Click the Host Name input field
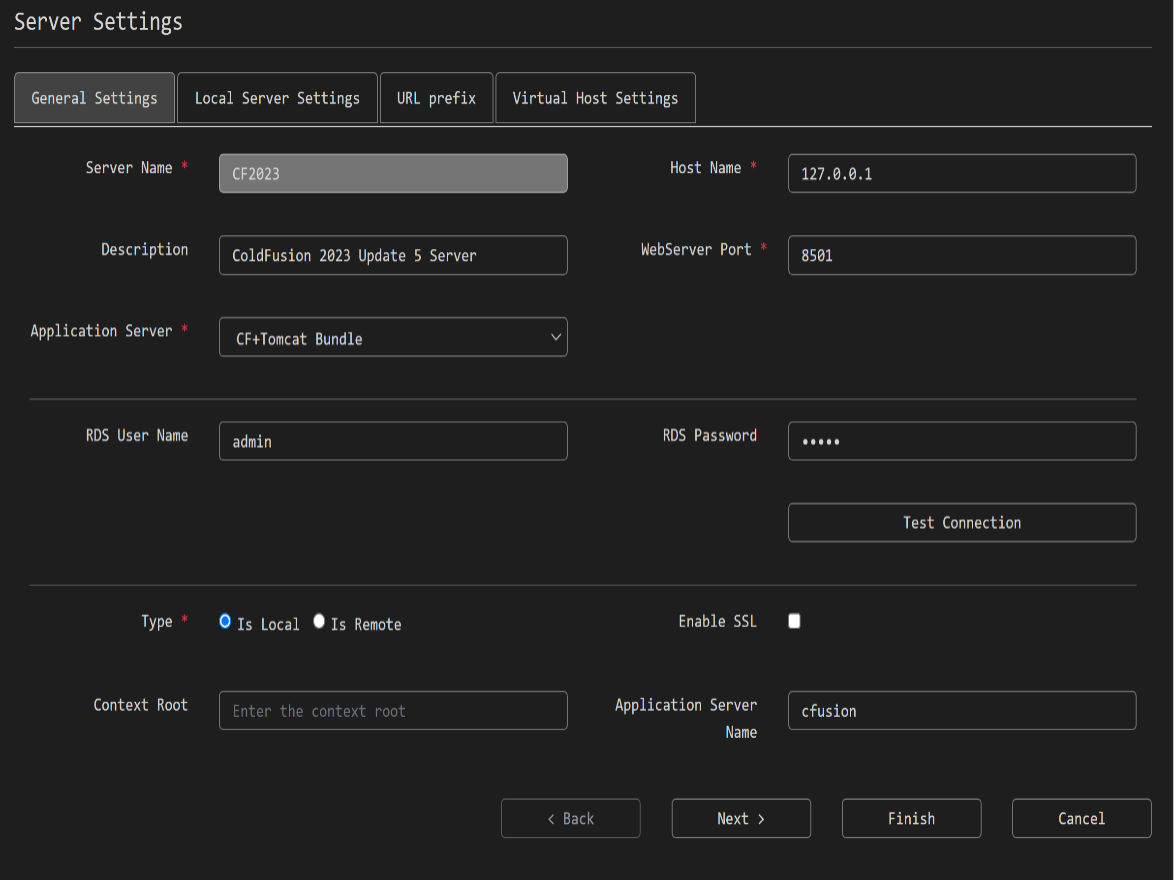This screenshot has height=880, width=1176. pos(962,173)
